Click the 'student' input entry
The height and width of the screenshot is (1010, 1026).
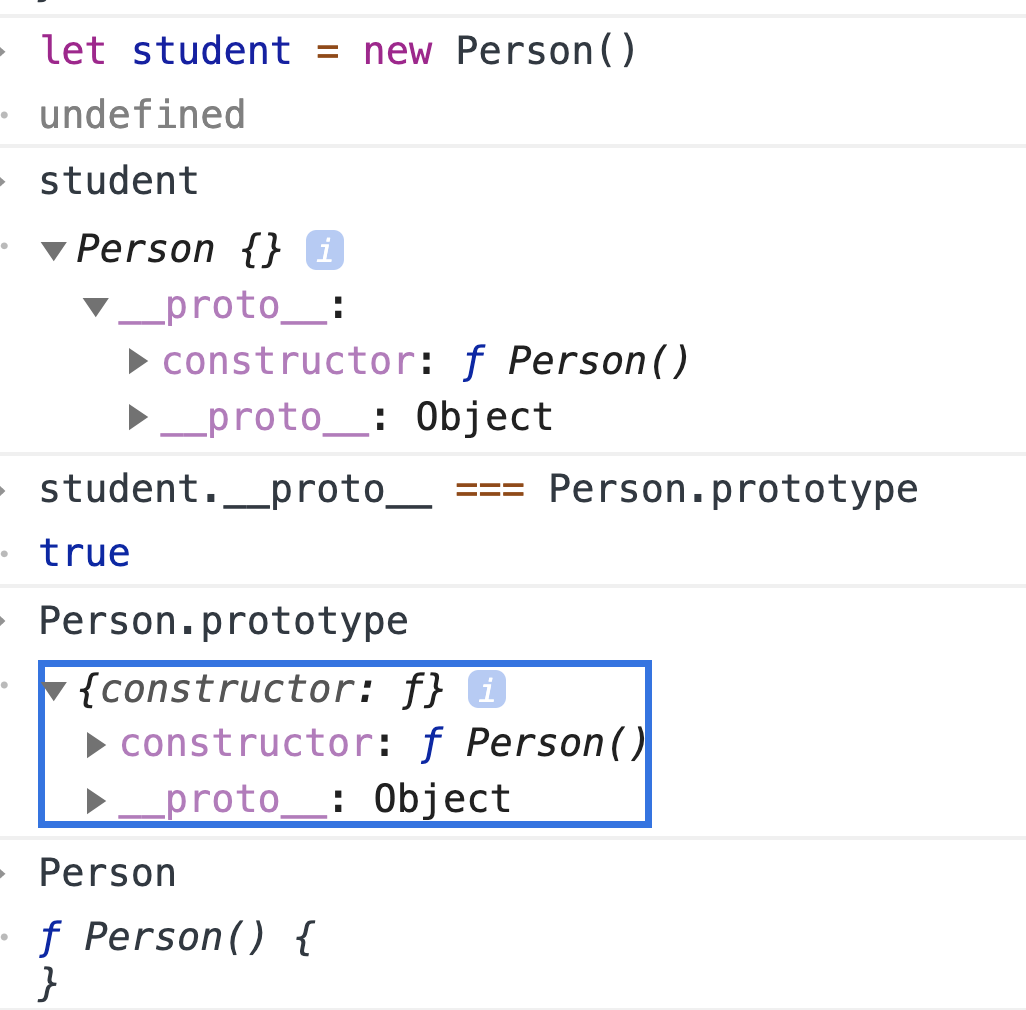coord(118,181)
